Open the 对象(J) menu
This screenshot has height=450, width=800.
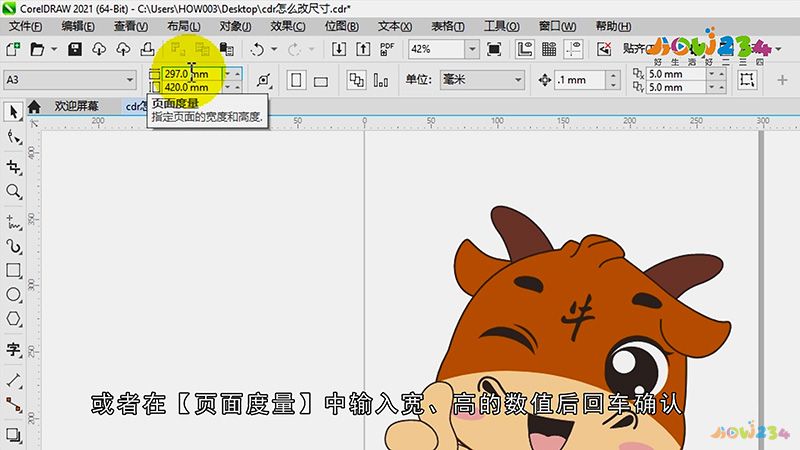coord(235,27)
